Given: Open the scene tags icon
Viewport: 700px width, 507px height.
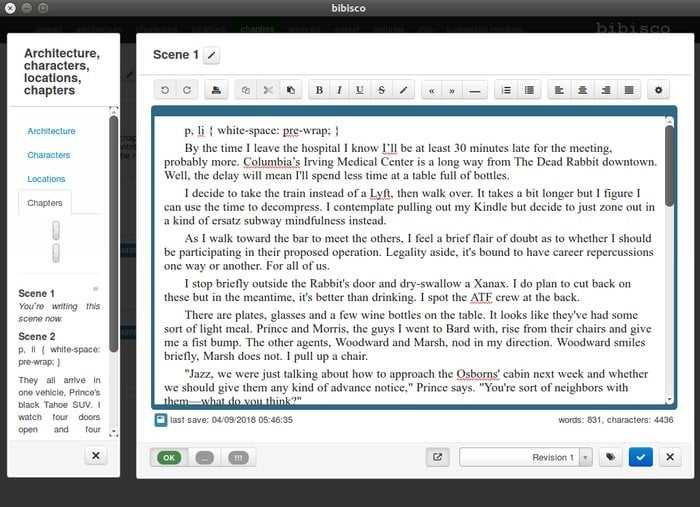Looking at the screenshot, I should 610,457.
